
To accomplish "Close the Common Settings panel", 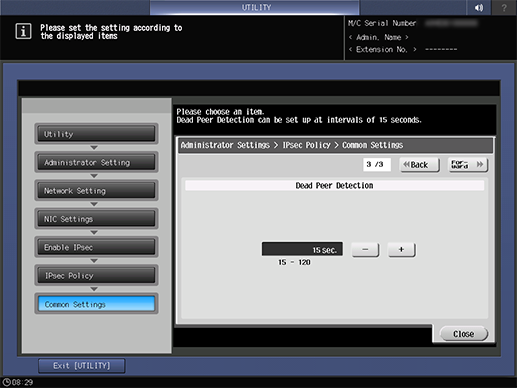I will [x=464, y=334].
